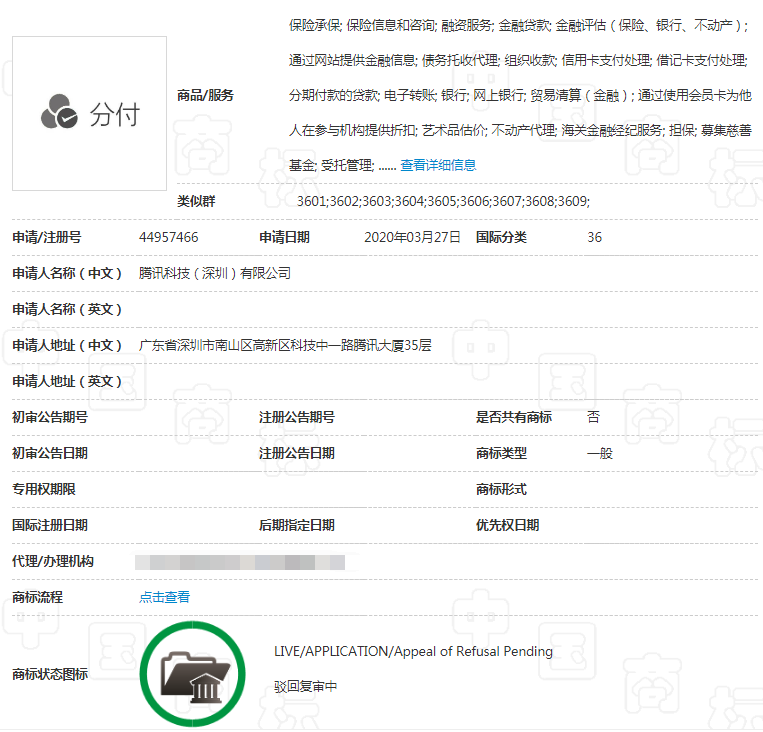The image size is (763, 732).
Task: Click the 申请人地址（英文） label
Action: pos(67,382)
